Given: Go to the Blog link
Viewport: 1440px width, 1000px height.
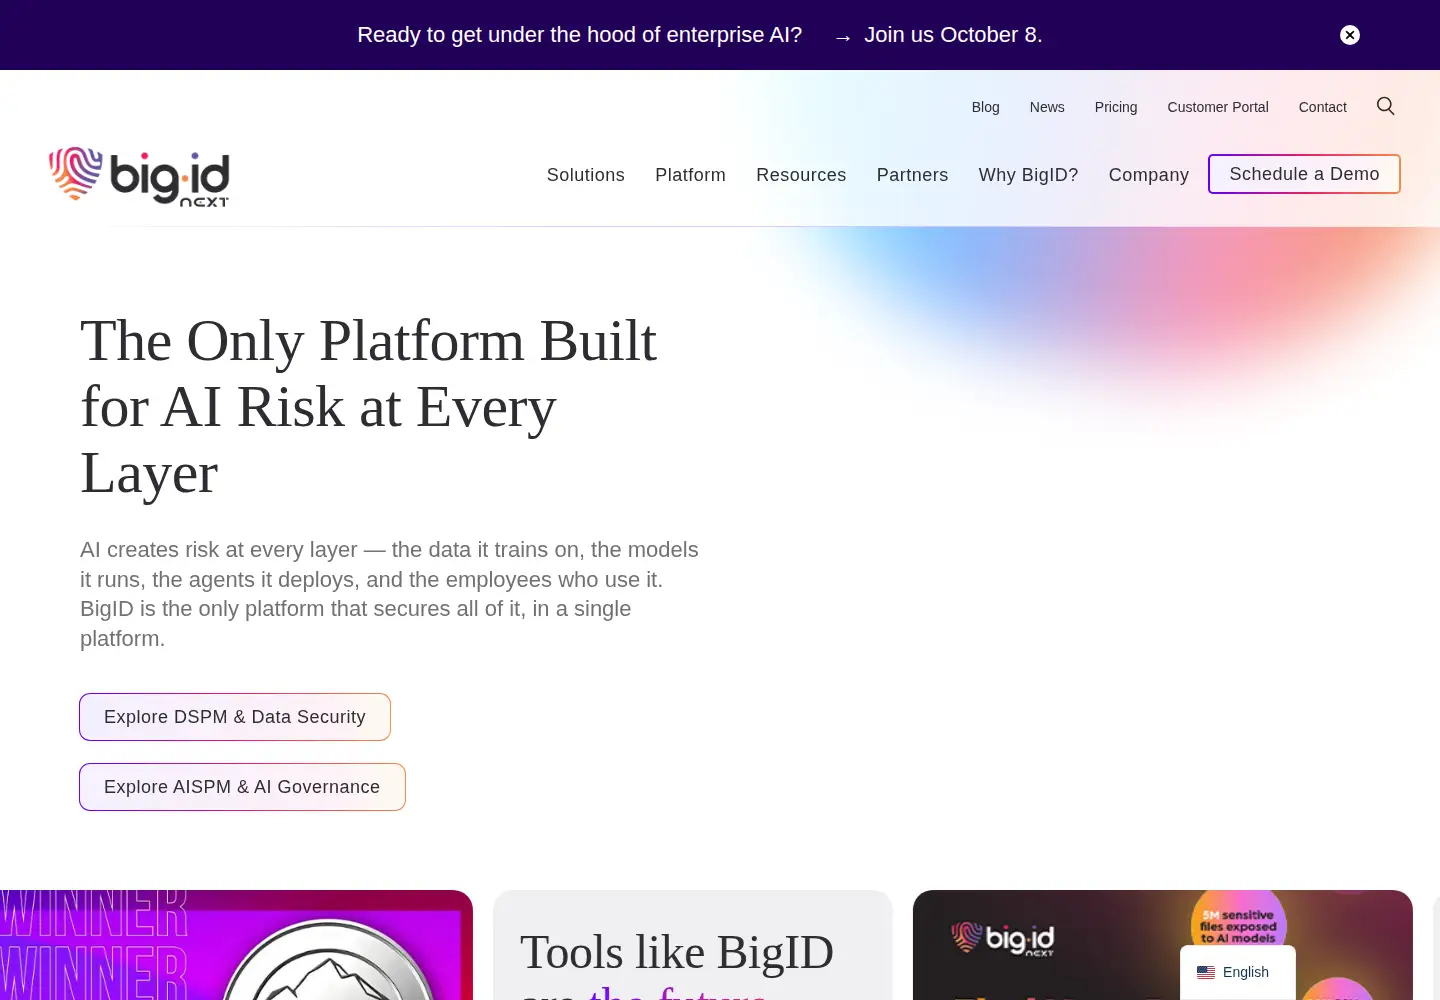Looking at the screenshot, I should (985, 107).
